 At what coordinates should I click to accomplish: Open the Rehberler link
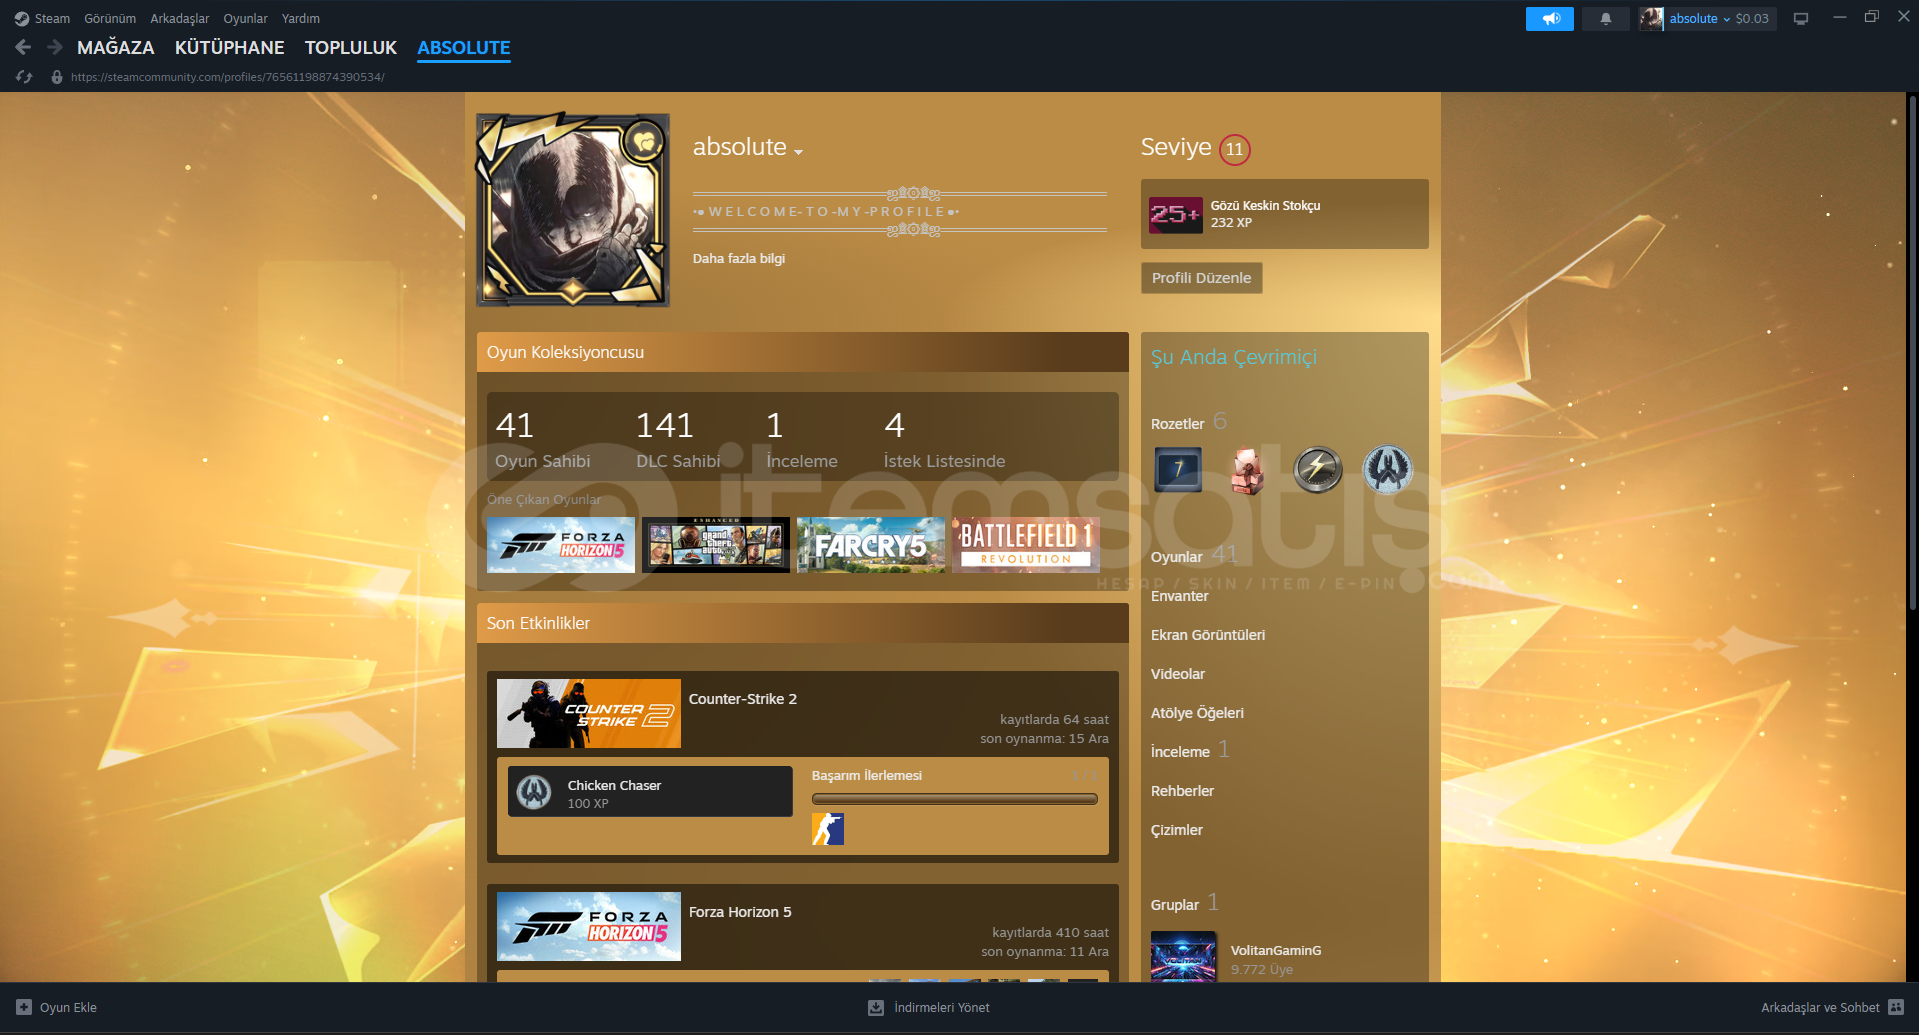(1183, 791)
